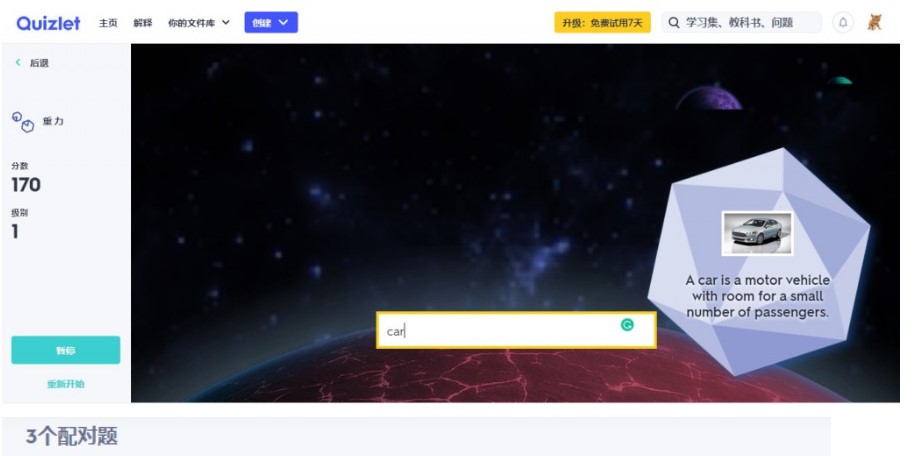Click the search magnifier icon
919x456 pixels.
tap(674, 23)
